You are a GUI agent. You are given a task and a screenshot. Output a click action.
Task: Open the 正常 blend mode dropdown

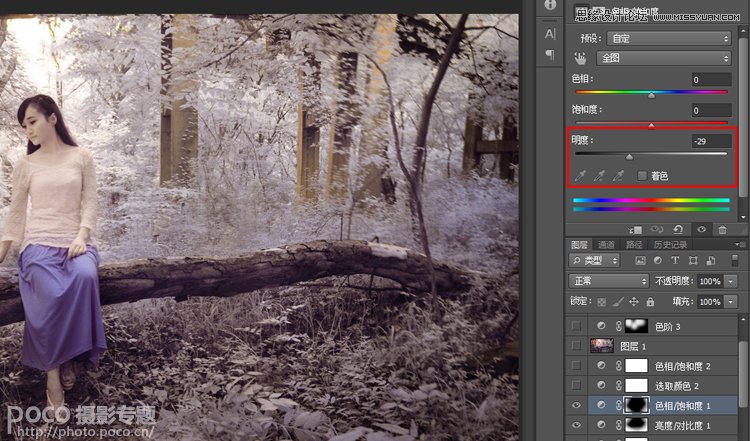click(607, 281)
